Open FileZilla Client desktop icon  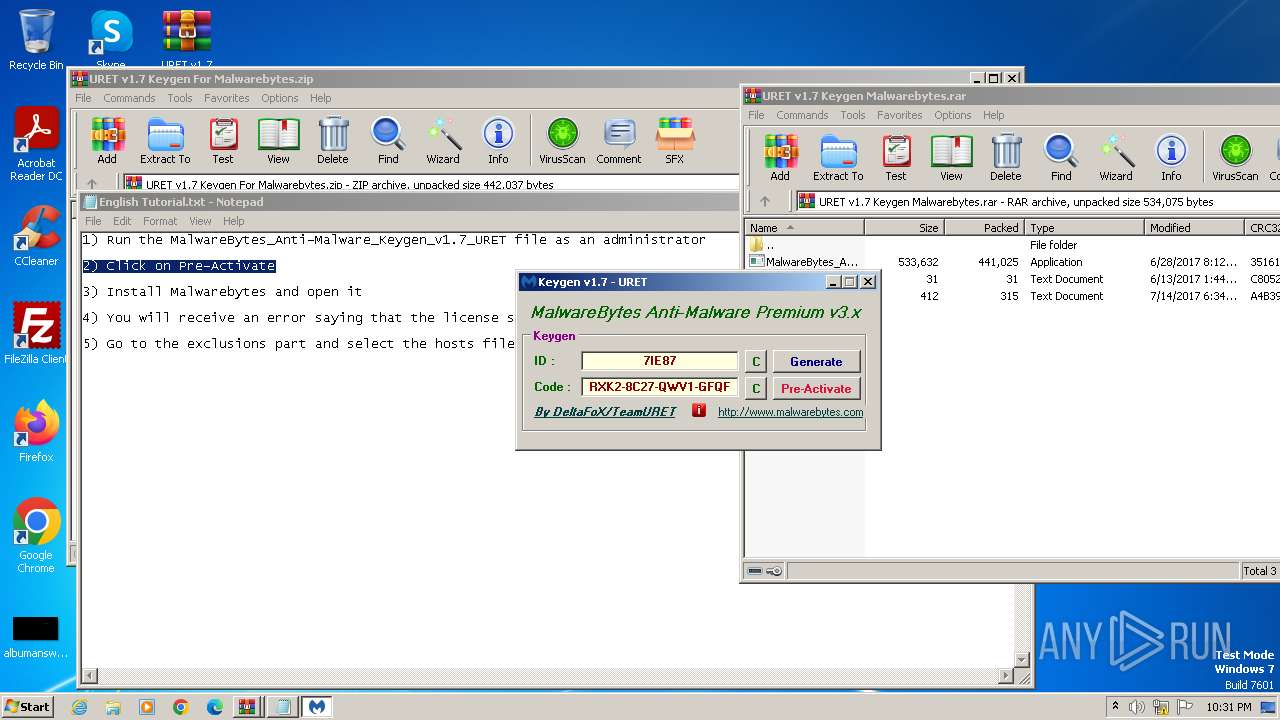tap(36, 334)
